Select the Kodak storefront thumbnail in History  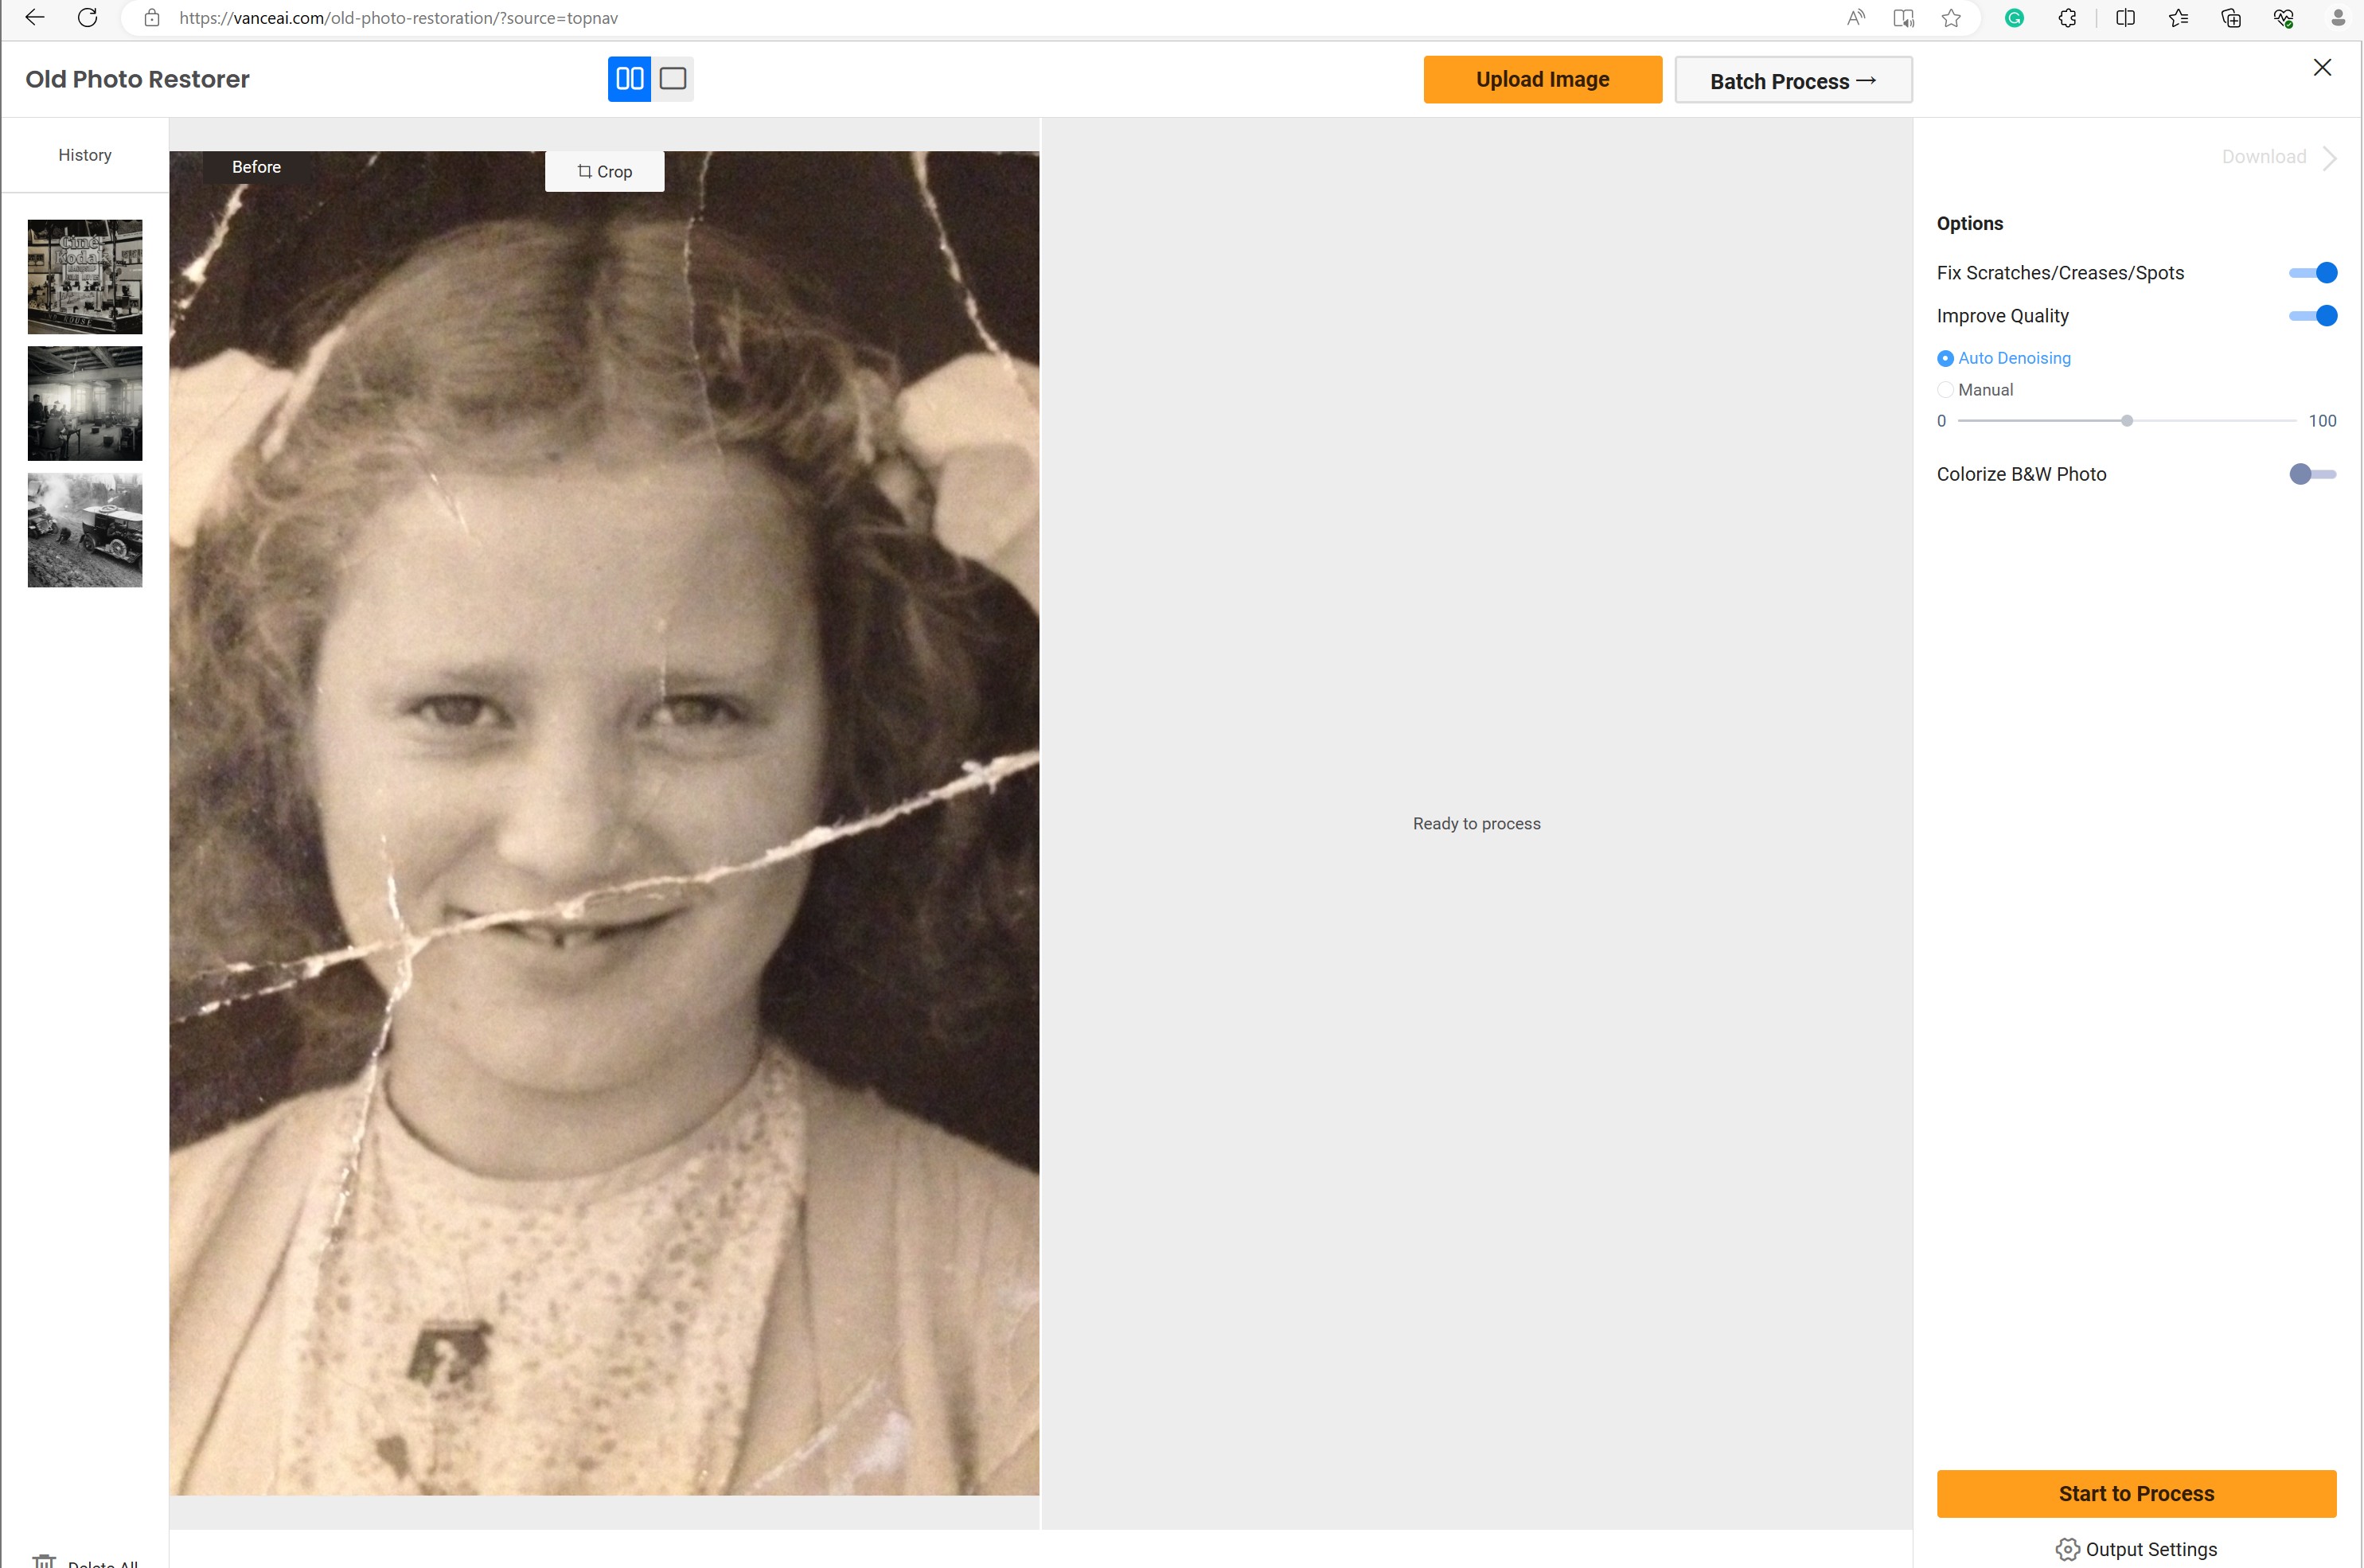point(84,276)
